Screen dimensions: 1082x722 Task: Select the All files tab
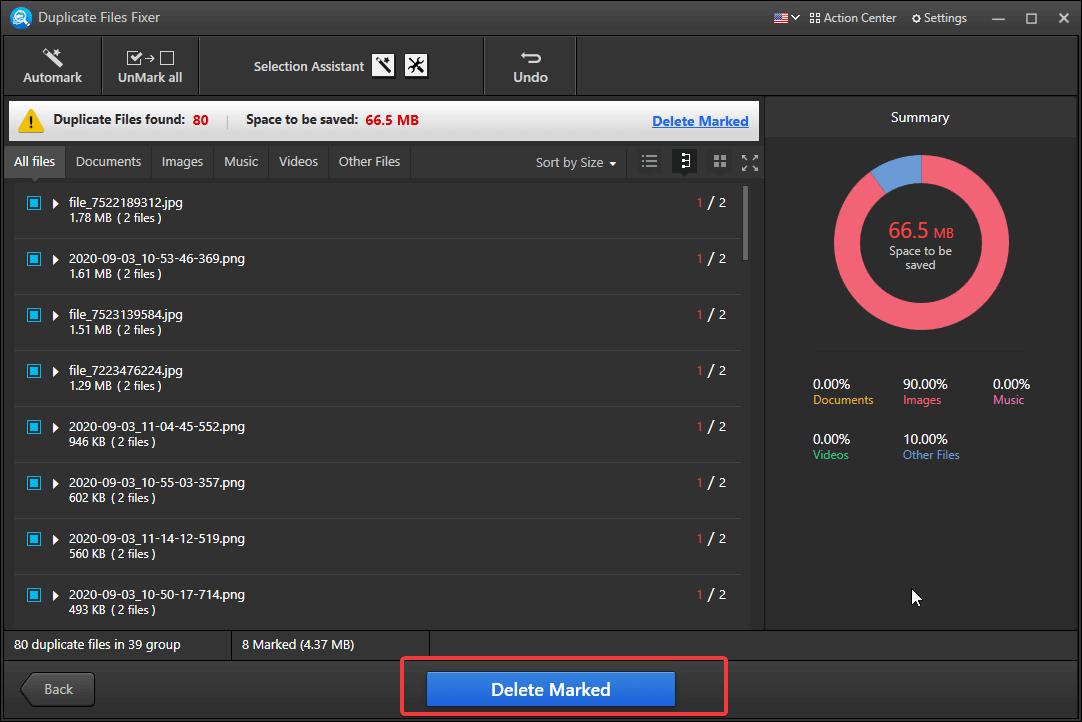[x=35, y=162]
